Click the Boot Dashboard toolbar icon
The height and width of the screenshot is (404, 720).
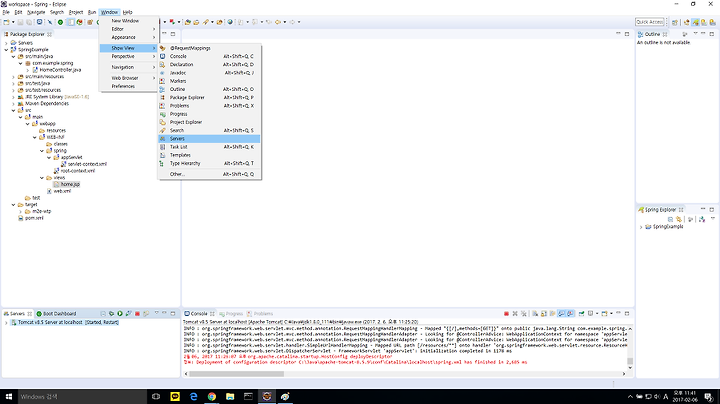click(60, 22)
